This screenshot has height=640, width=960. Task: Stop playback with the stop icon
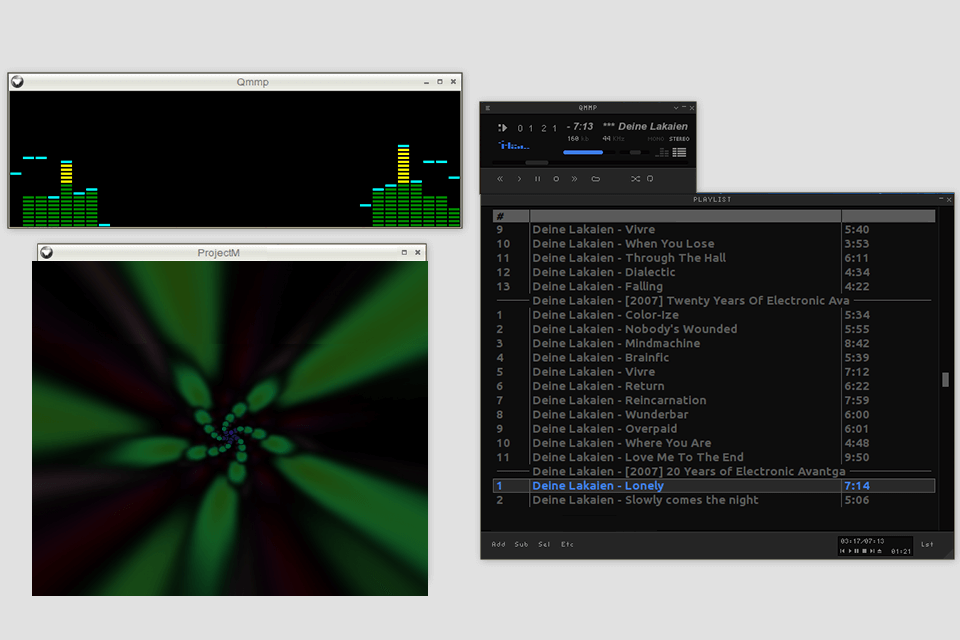556,178
